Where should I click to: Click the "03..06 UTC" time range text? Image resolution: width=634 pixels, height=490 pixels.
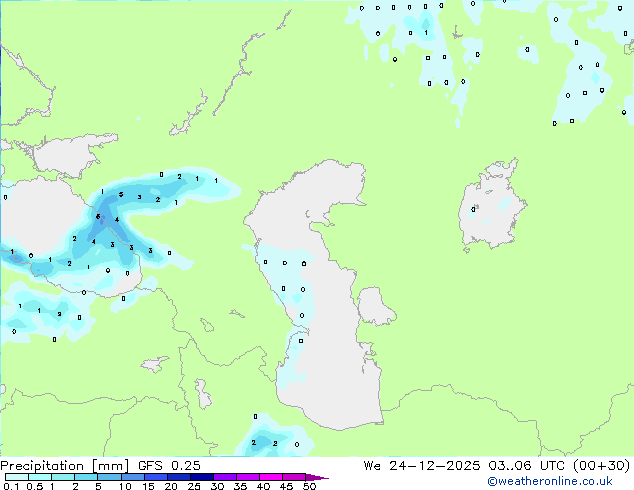coord(526,466)
